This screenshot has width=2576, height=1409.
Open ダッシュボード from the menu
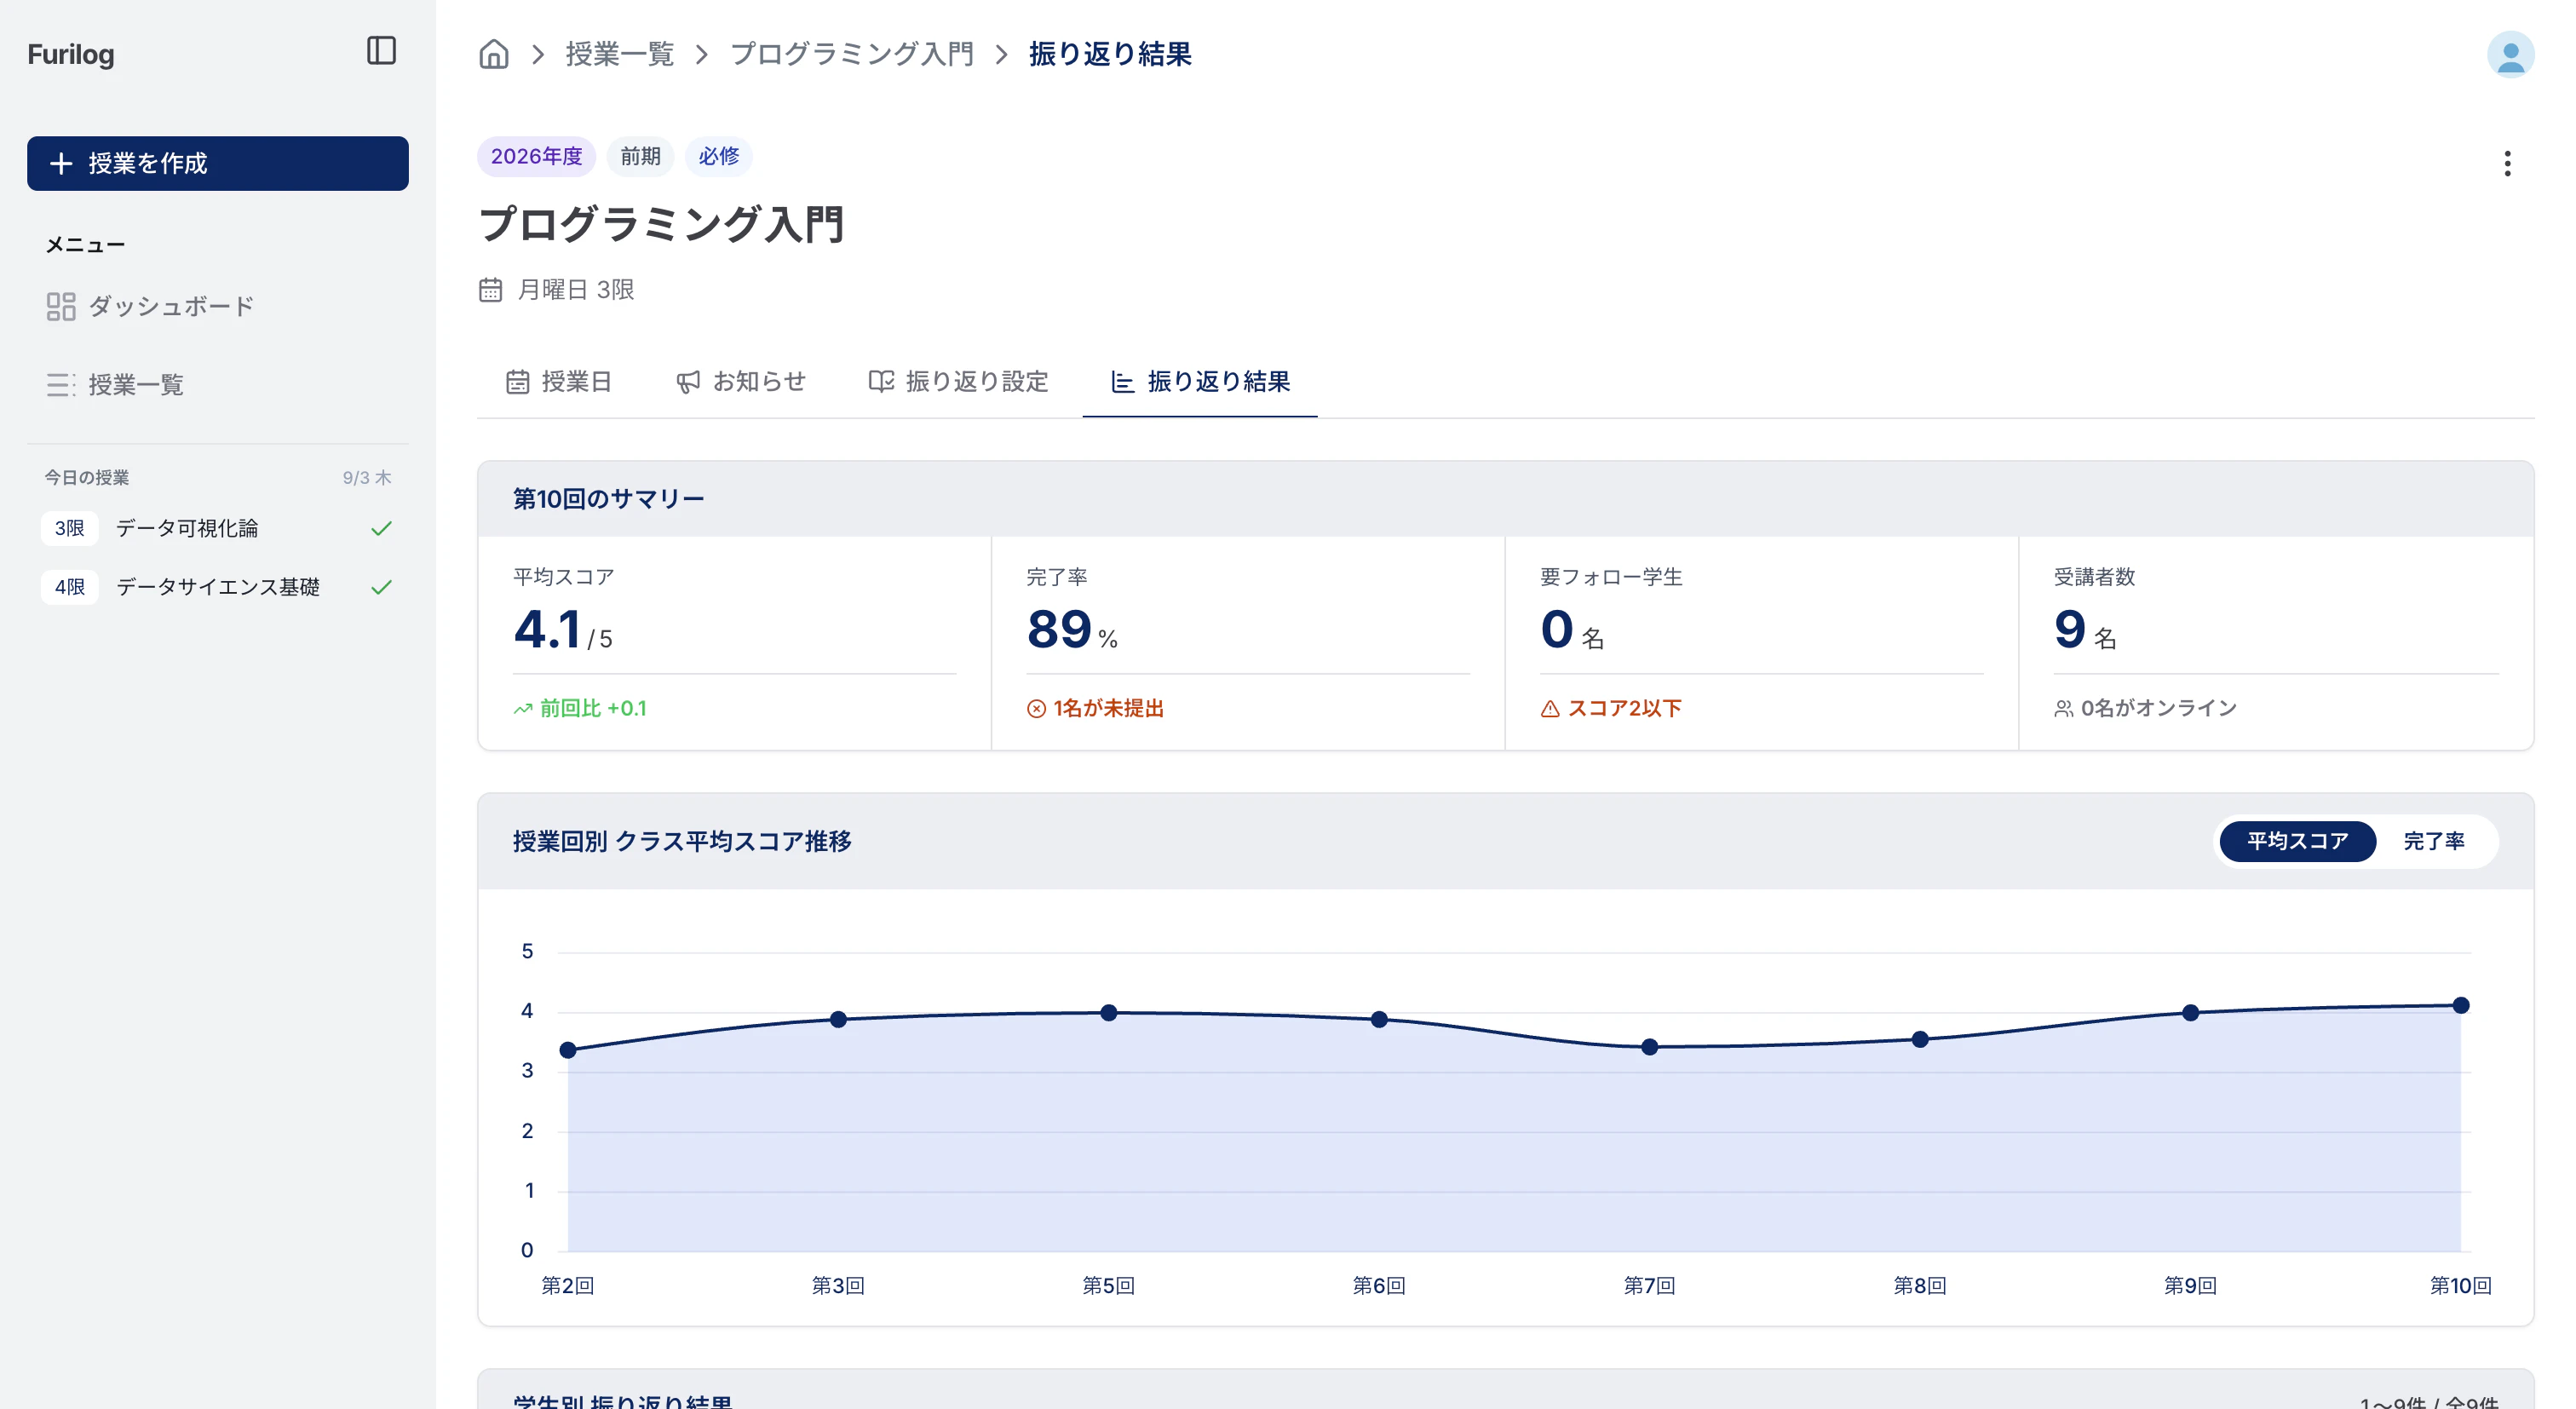tap(218, 306)
